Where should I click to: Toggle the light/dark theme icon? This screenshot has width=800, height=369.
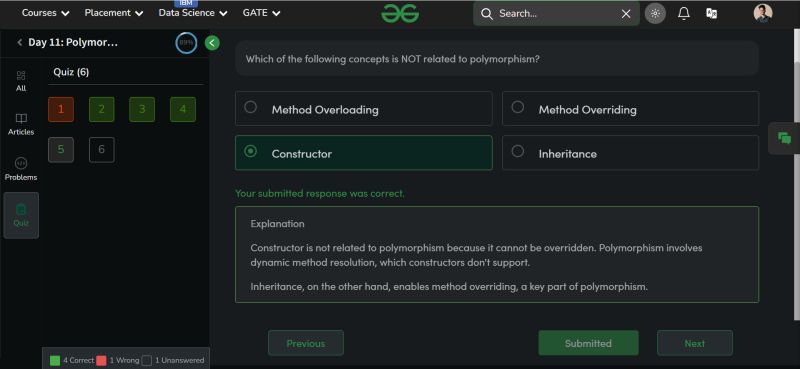(x=655, y=14)
